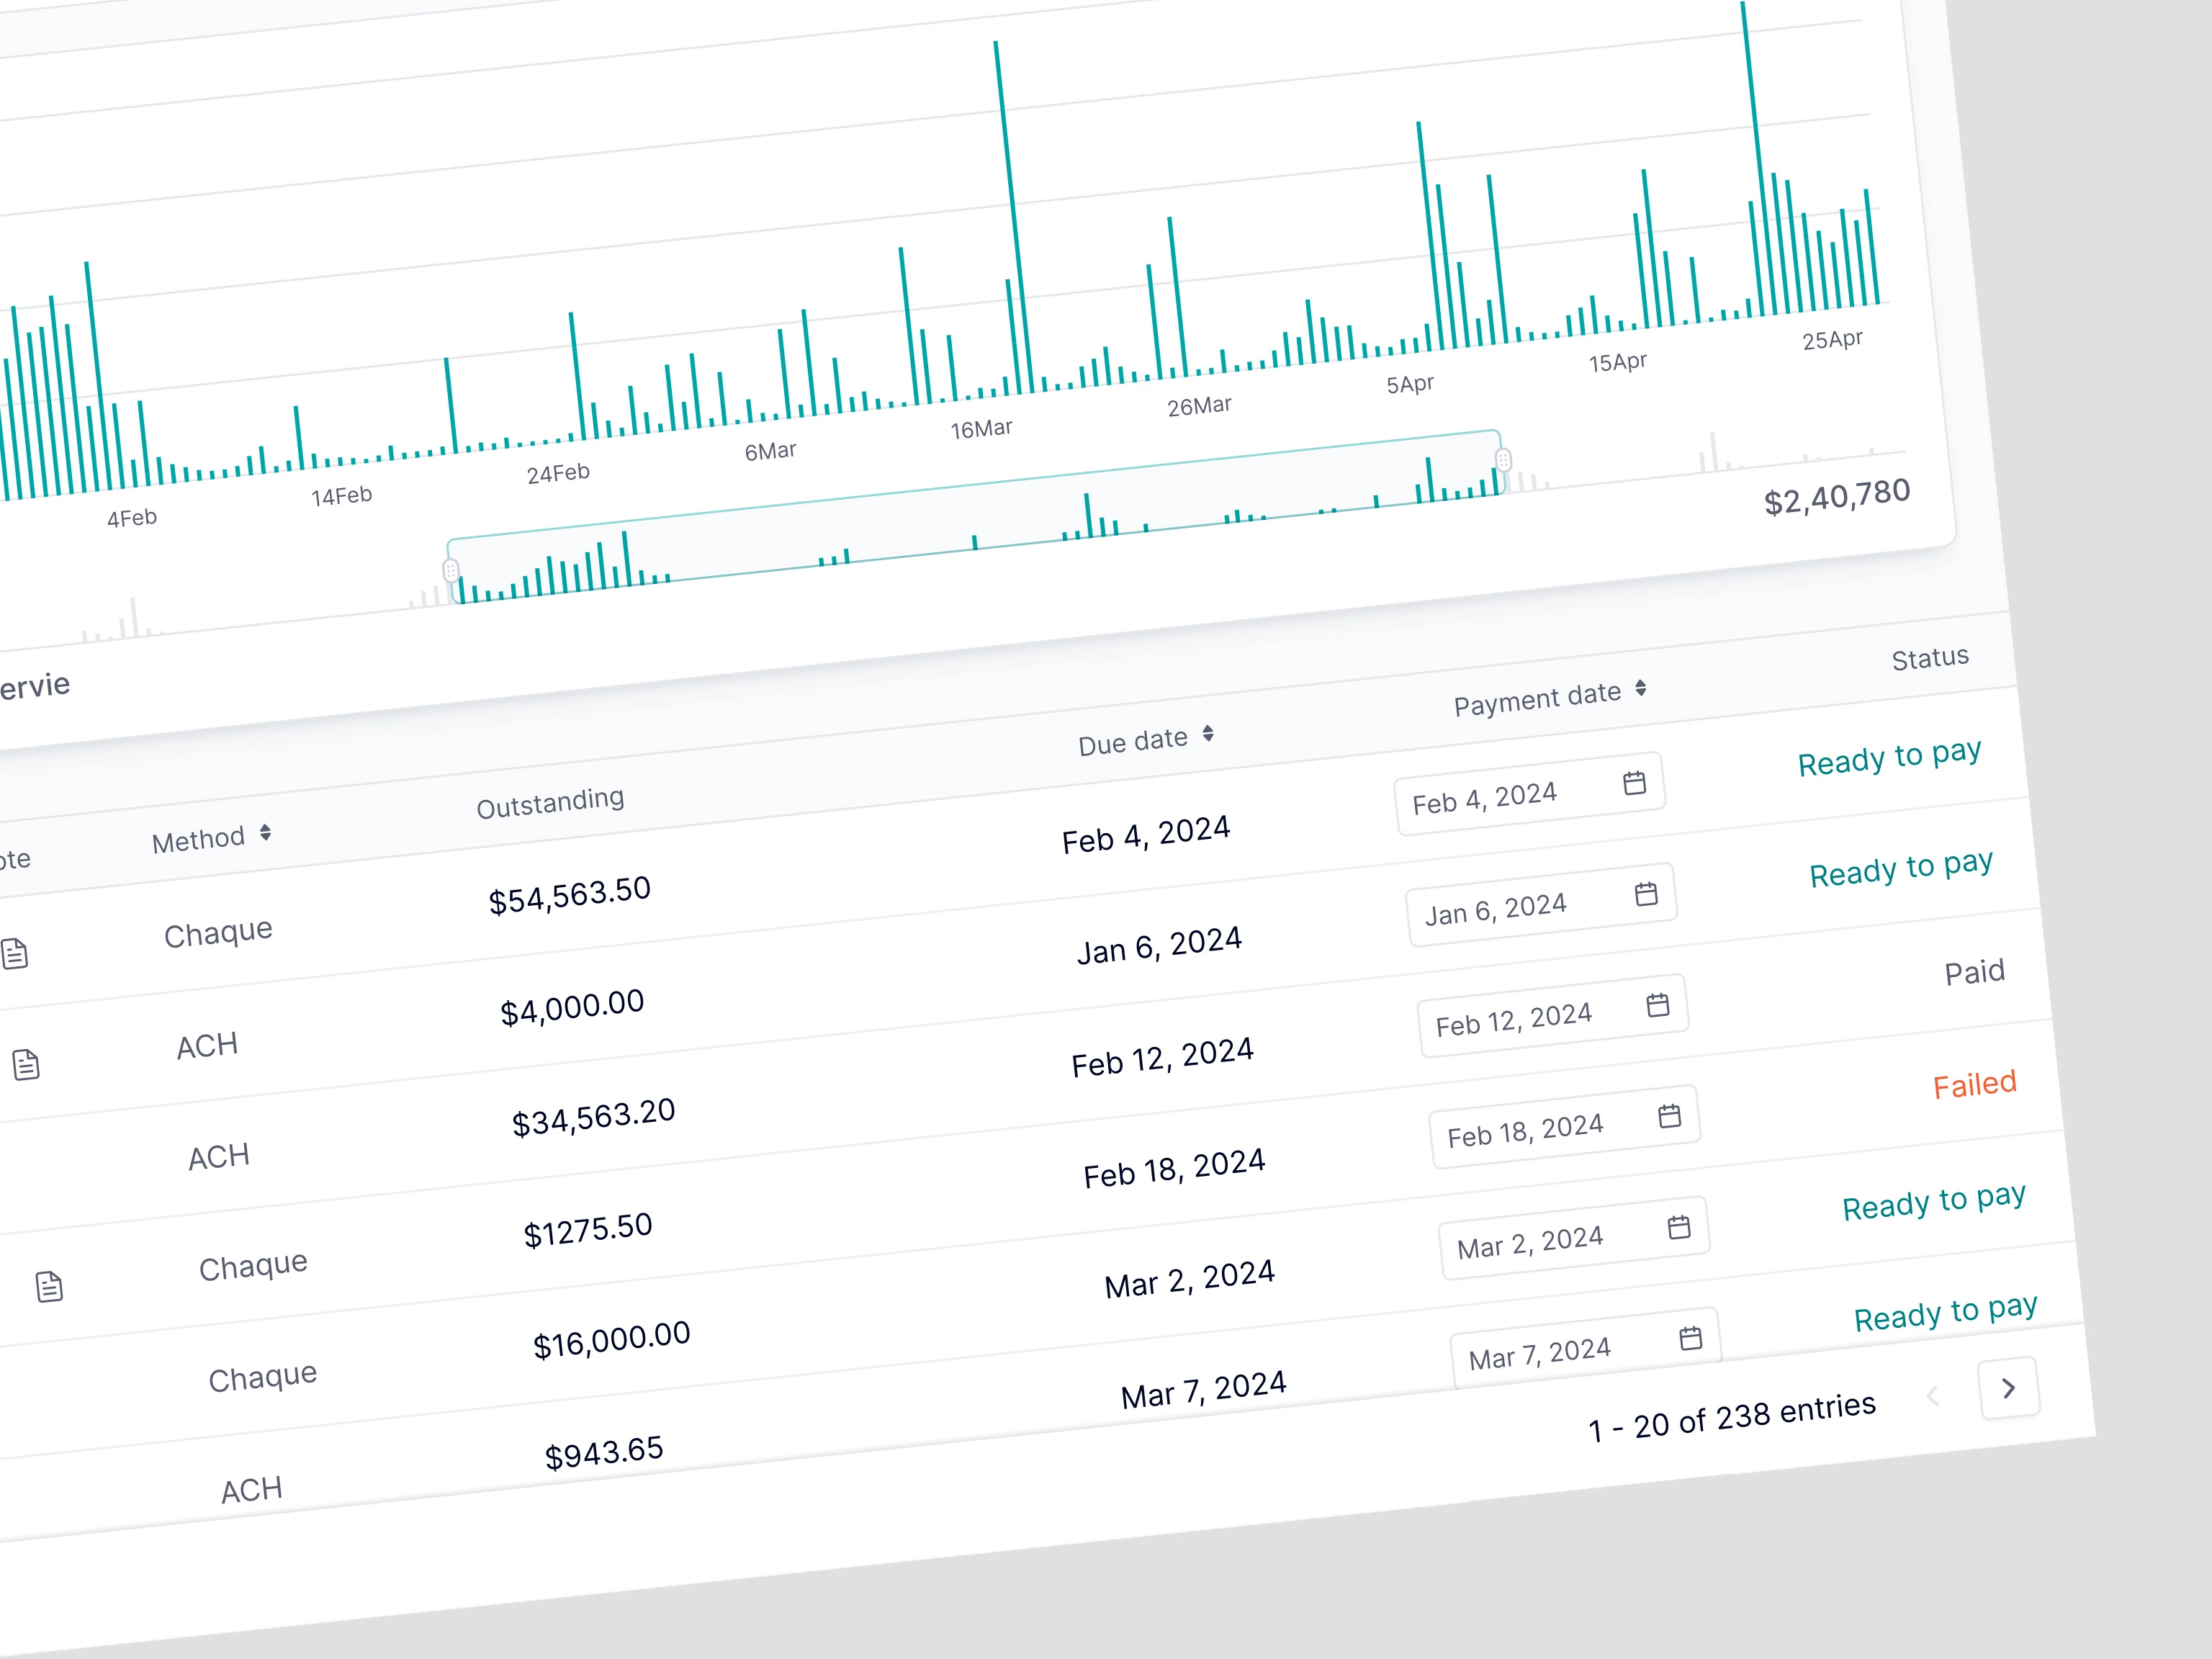Sort table by Method column
Viewport: 2212px width, 1659px height.
click(x=265, y=832)
